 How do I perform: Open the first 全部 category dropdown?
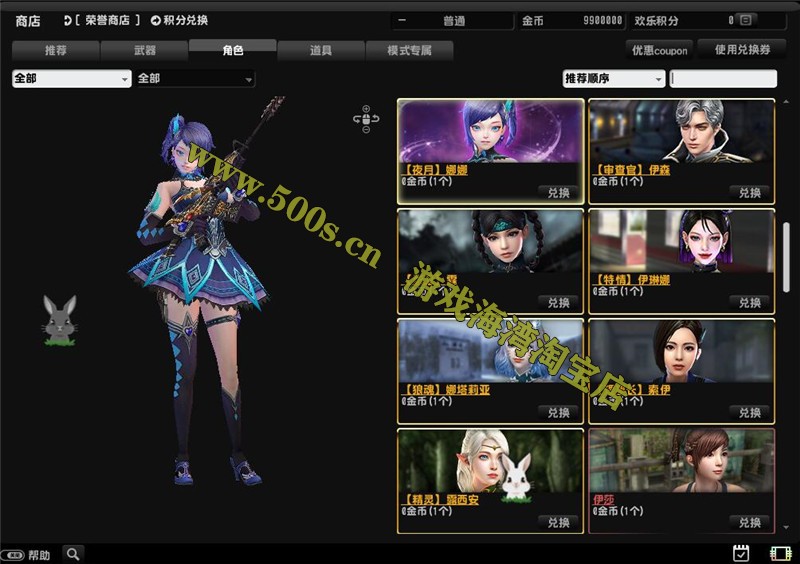click(71, 78)
